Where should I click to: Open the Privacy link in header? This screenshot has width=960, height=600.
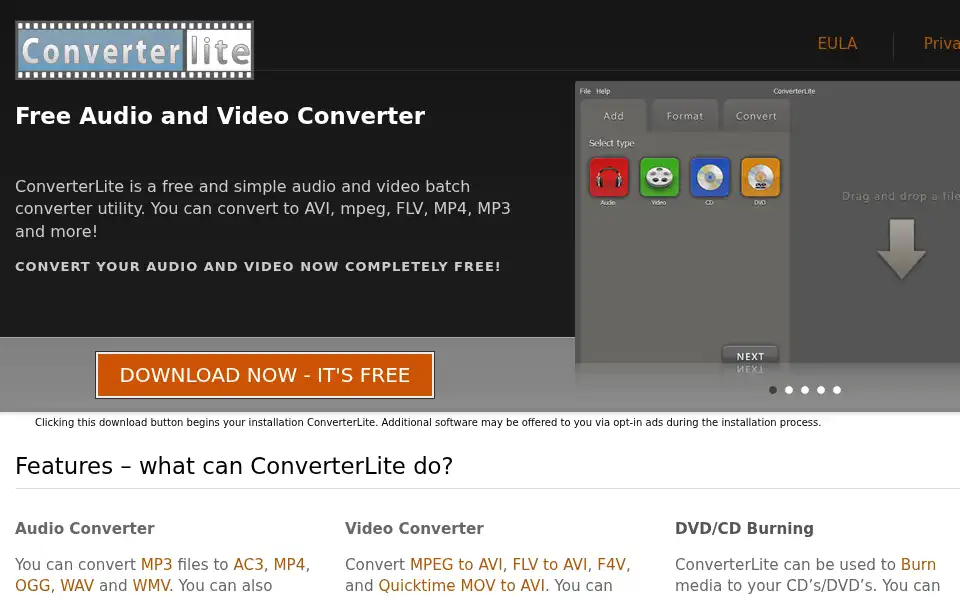tap(942, 43)
